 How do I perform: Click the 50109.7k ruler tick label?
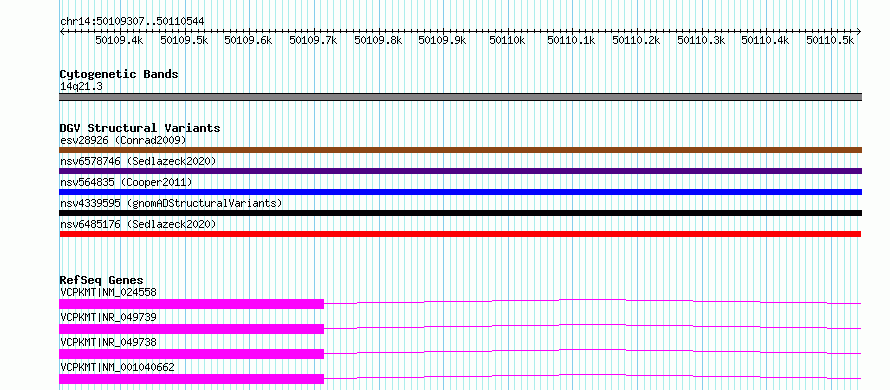point(313,40)
